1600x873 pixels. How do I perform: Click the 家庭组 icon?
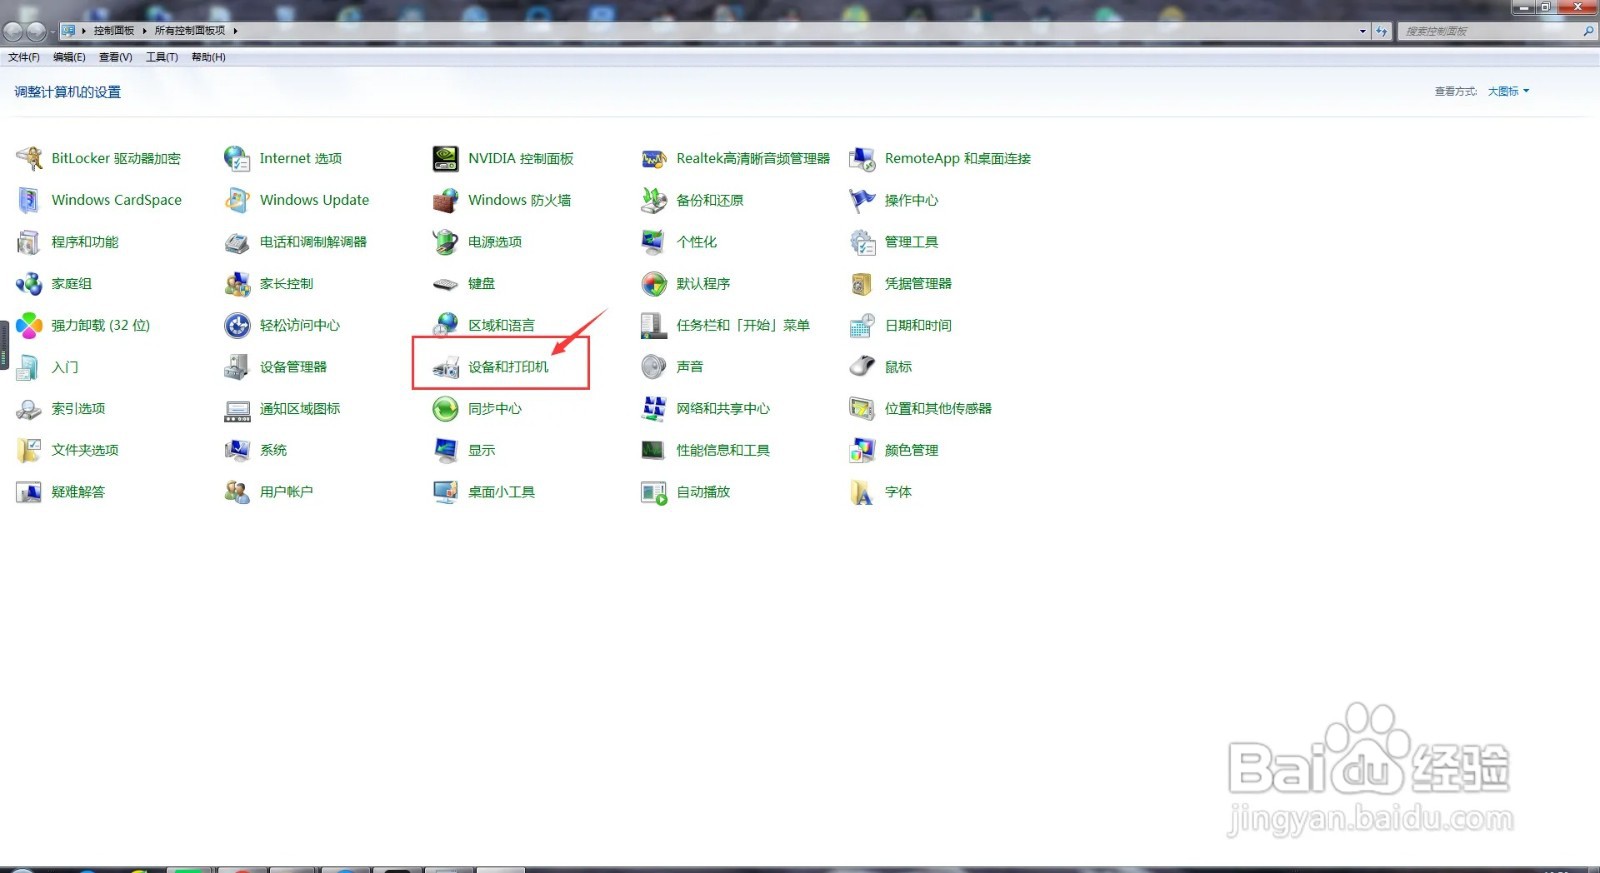tap(29, 284)
